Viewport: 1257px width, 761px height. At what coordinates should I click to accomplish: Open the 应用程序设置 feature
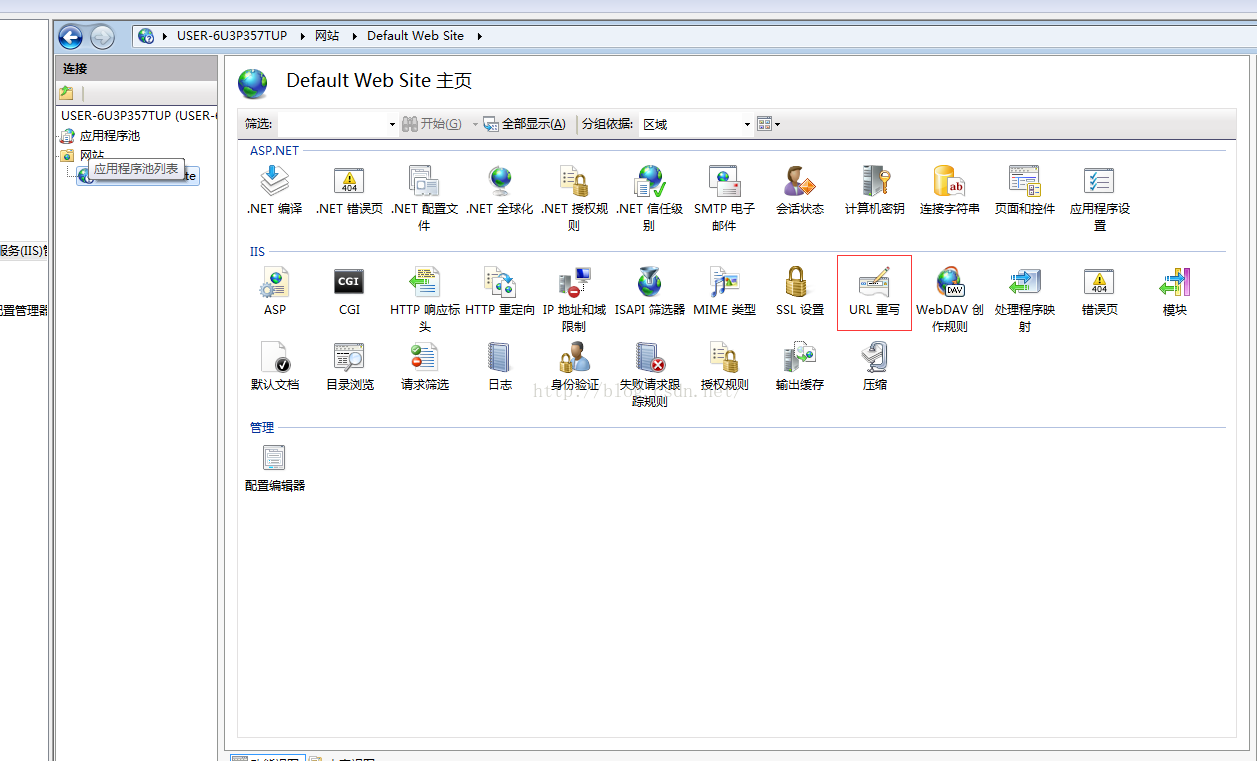coord(1099,198)
